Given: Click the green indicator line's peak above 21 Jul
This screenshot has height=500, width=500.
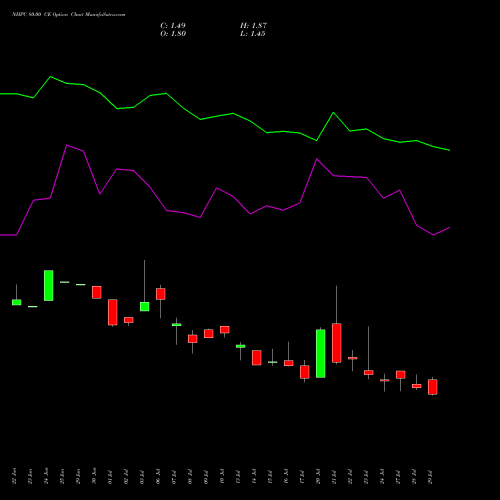Looking at the screenshot, I should point(333,113).
